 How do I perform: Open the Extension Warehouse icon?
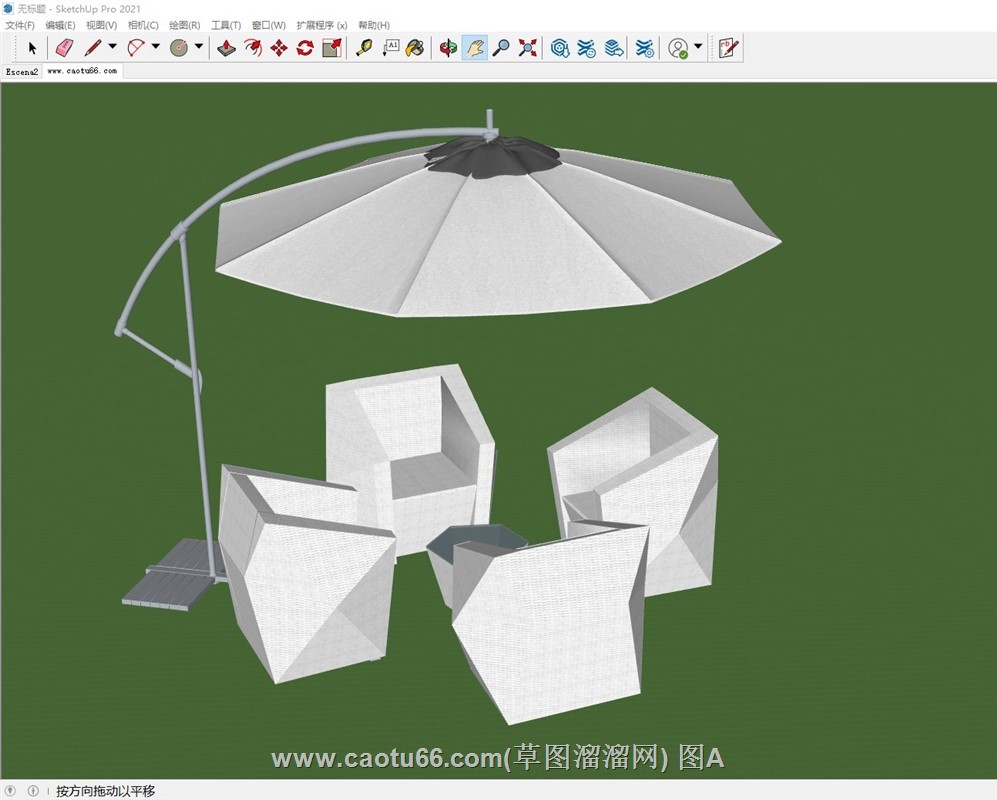(x=586, y=48)
